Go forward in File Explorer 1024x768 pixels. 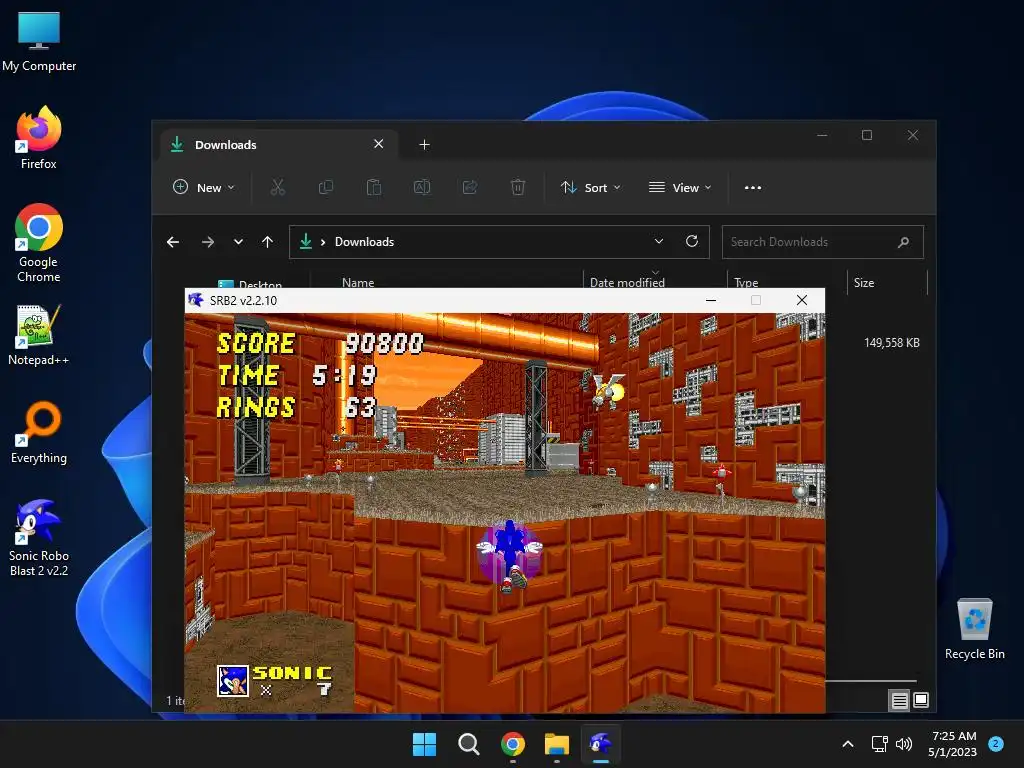coord(208,242)
